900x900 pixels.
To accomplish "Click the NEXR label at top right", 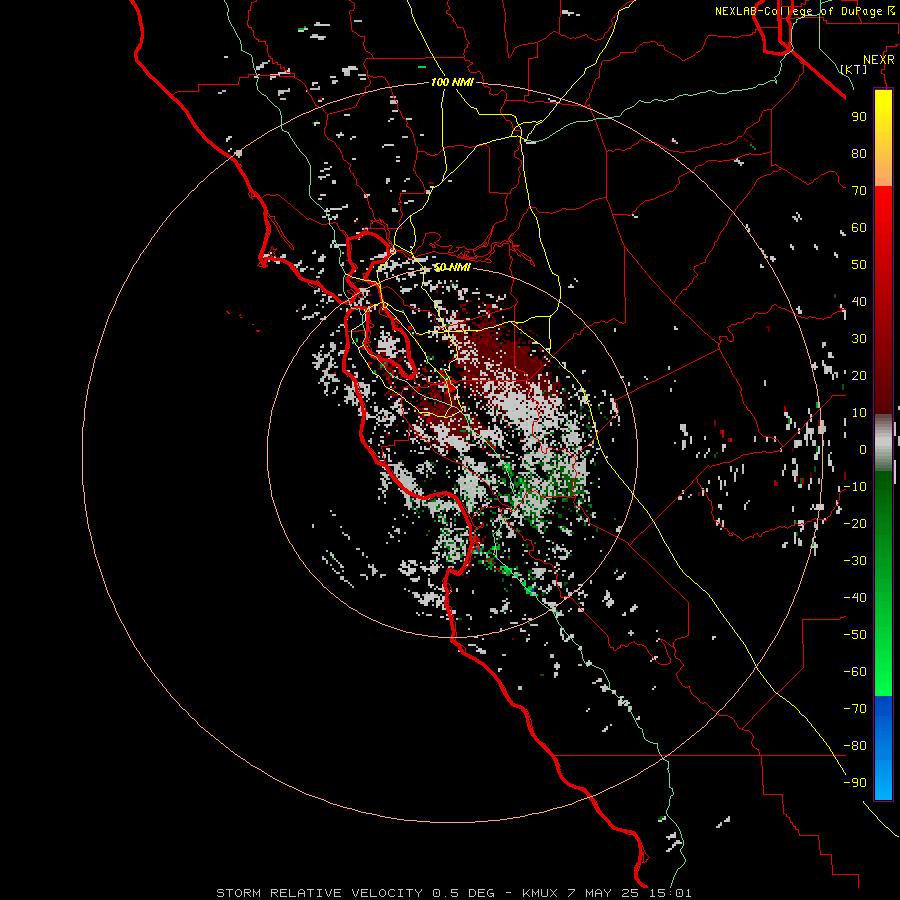I will click(x=878, y=60).
